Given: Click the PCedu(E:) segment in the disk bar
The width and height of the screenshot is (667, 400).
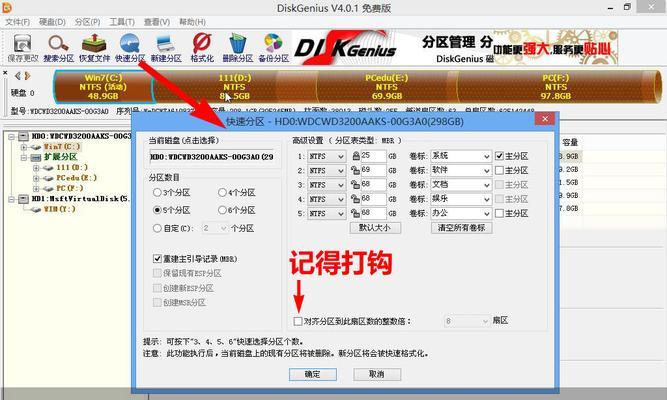Looking at the screenshot, I should pyautogui.click(x=386, y=87).
